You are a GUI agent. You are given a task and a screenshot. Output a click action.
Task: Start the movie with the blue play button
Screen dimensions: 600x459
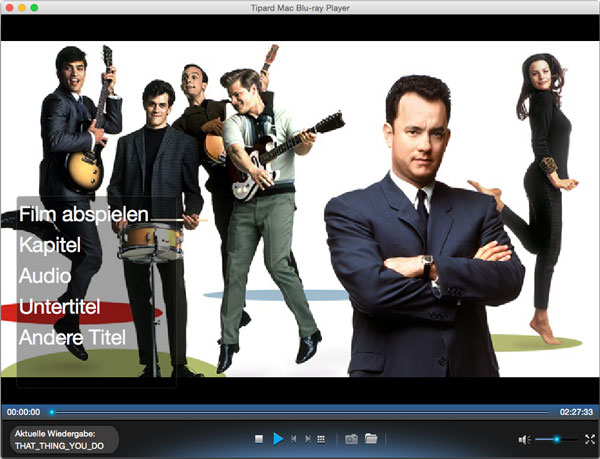[278, 439]
